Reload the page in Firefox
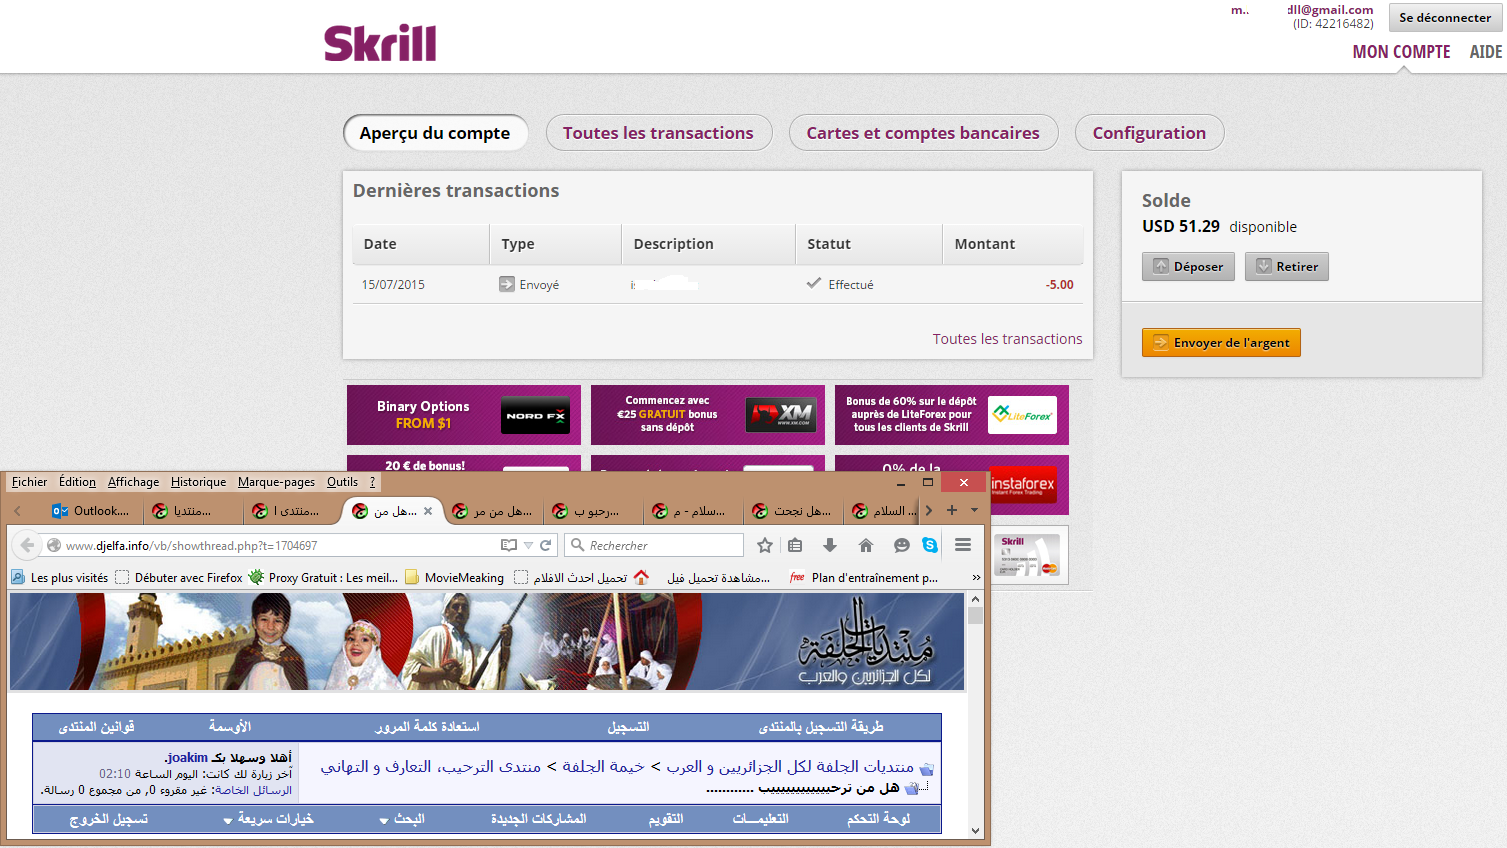The height and width of the screenshot is (848, 1507). pyautogui.click(x=546, y=545)
